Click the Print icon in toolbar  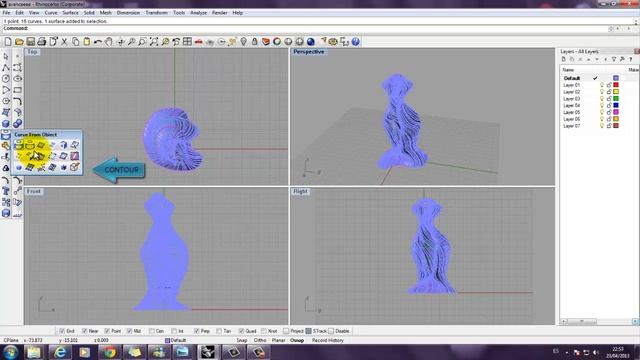[42, 42]
